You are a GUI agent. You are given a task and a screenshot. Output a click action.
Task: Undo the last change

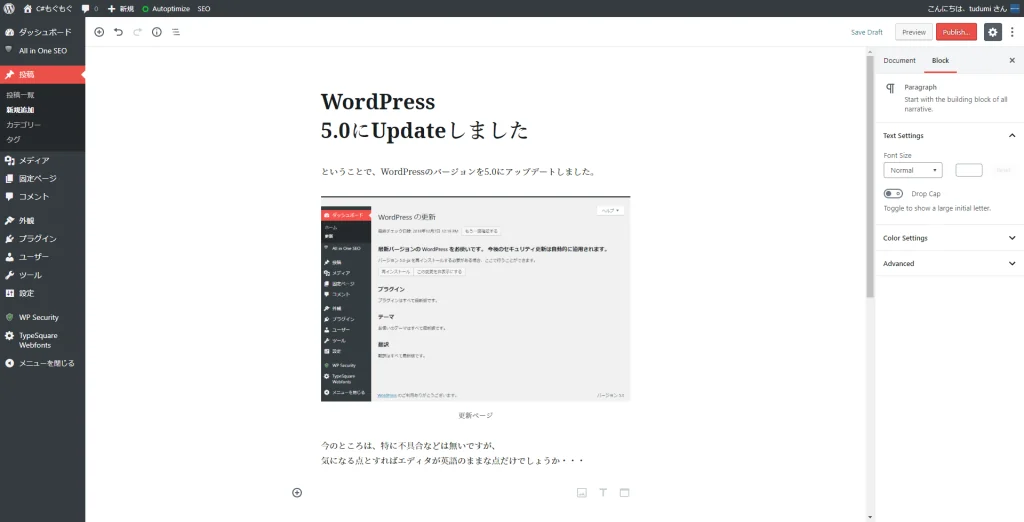click(x=118, y=32)
